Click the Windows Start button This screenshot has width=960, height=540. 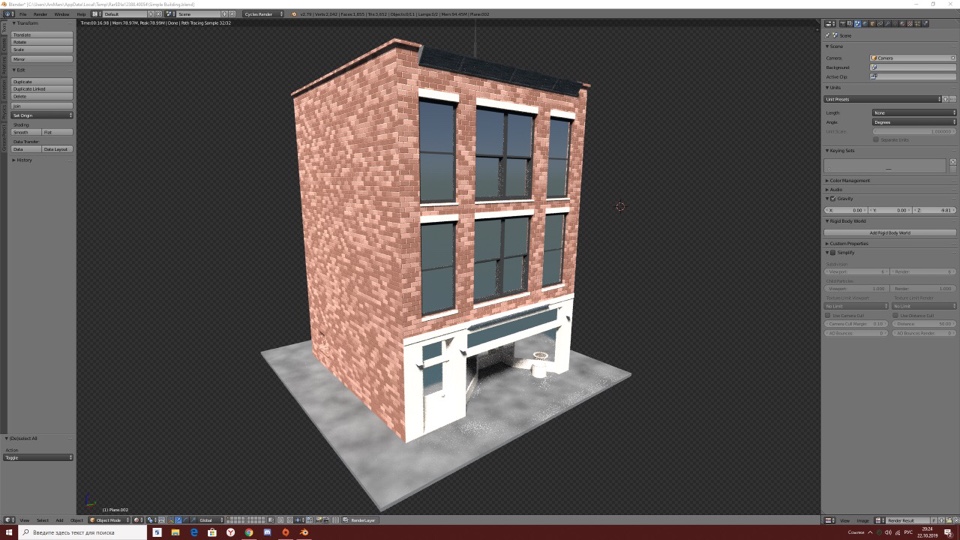point(9,532)
